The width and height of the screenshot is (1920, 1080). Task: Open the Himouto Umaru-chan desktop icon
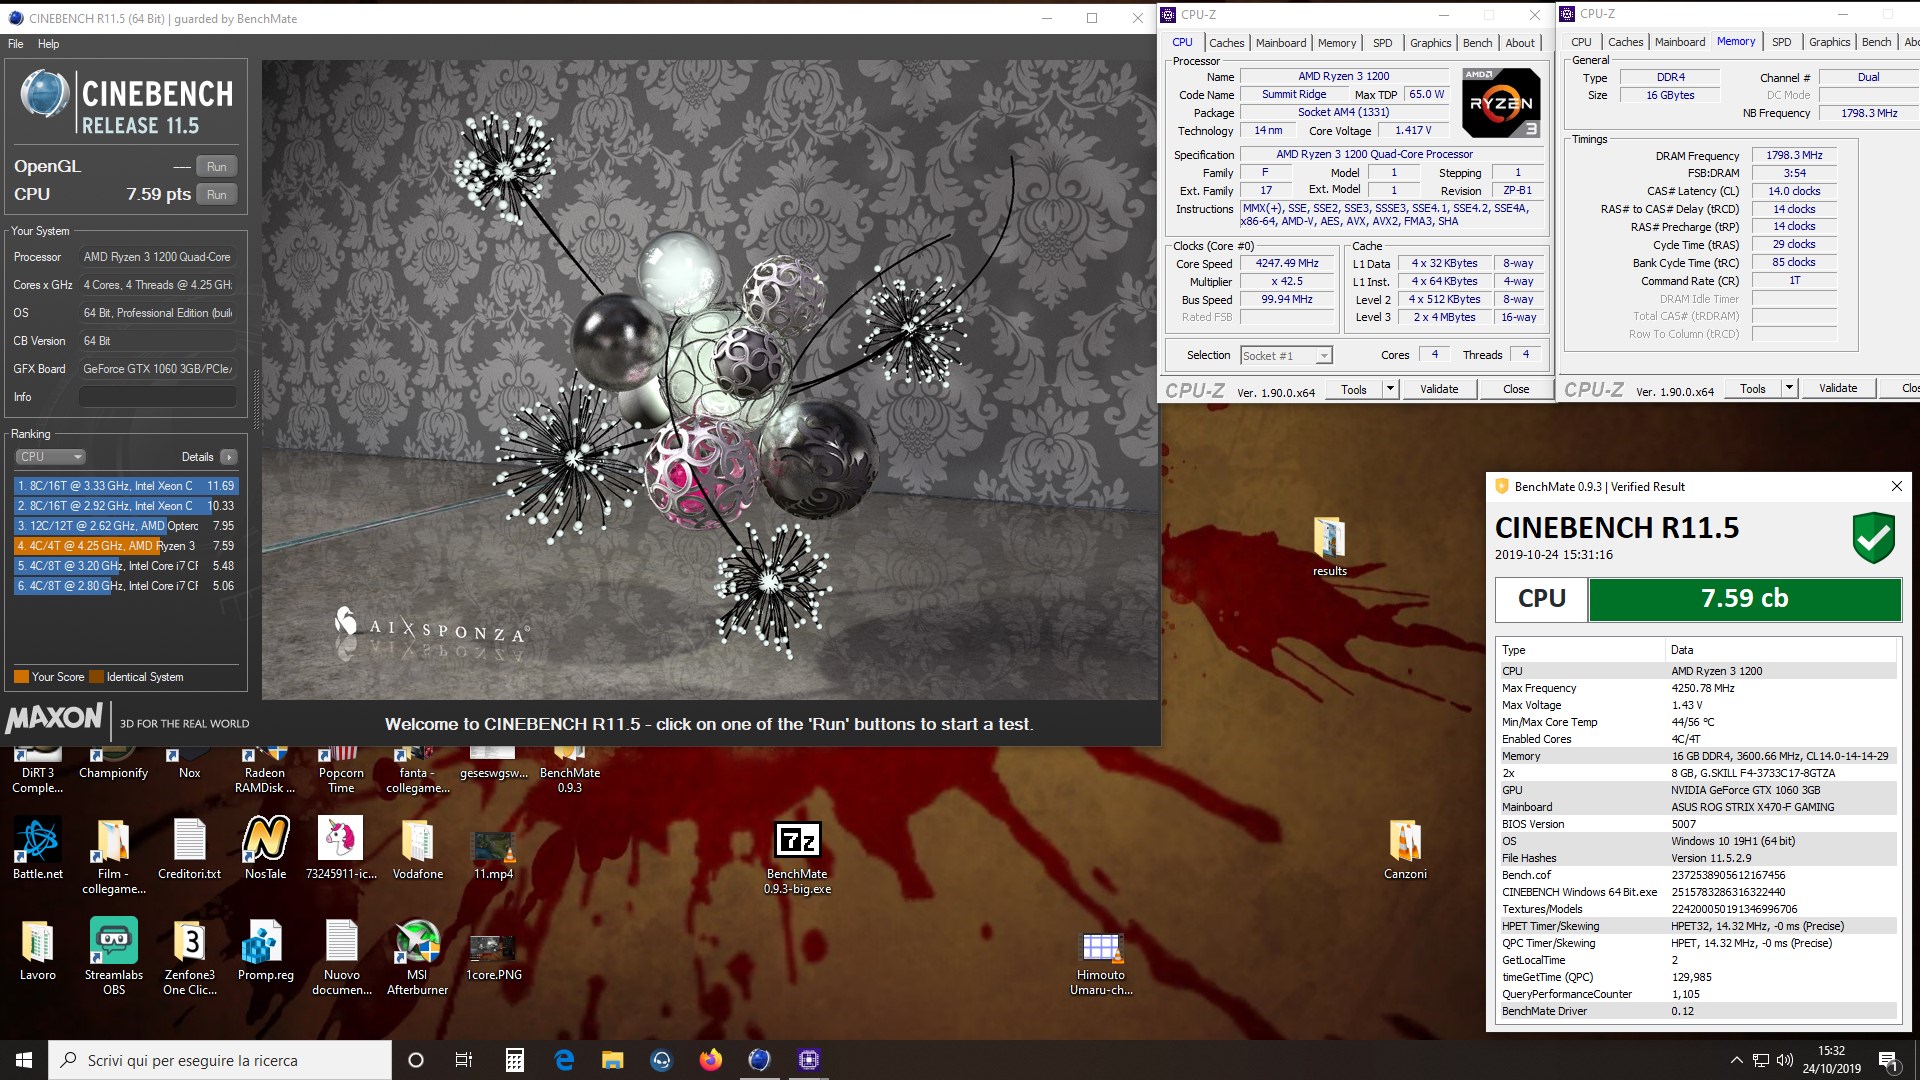point(1101,963)
